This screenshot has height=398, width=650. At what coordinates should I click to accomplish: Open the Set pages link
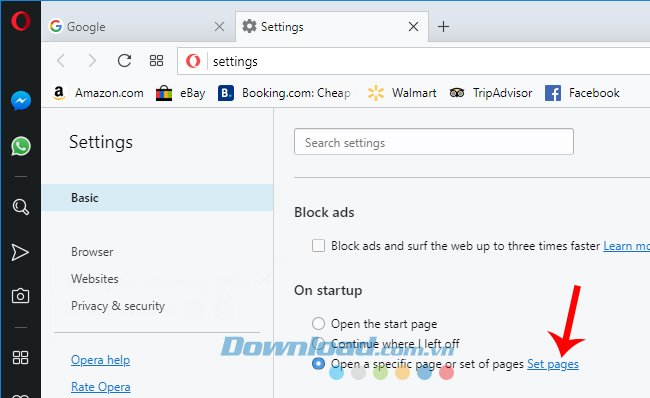[x=553, y=364]
